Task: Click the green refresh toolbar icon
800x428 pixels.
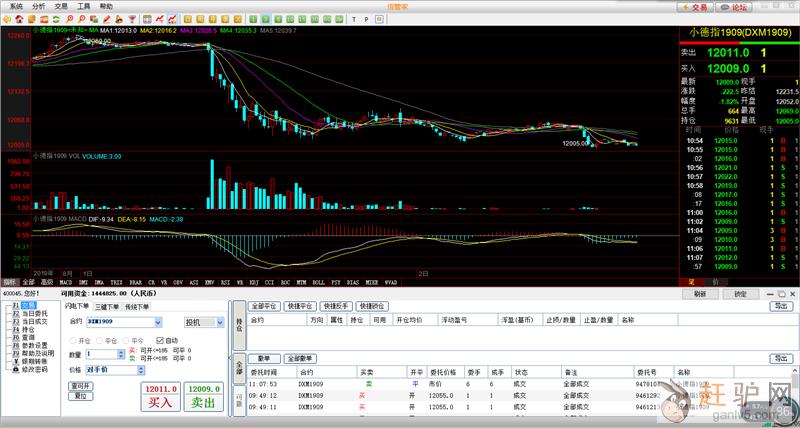Action: (x=56, y=19)
